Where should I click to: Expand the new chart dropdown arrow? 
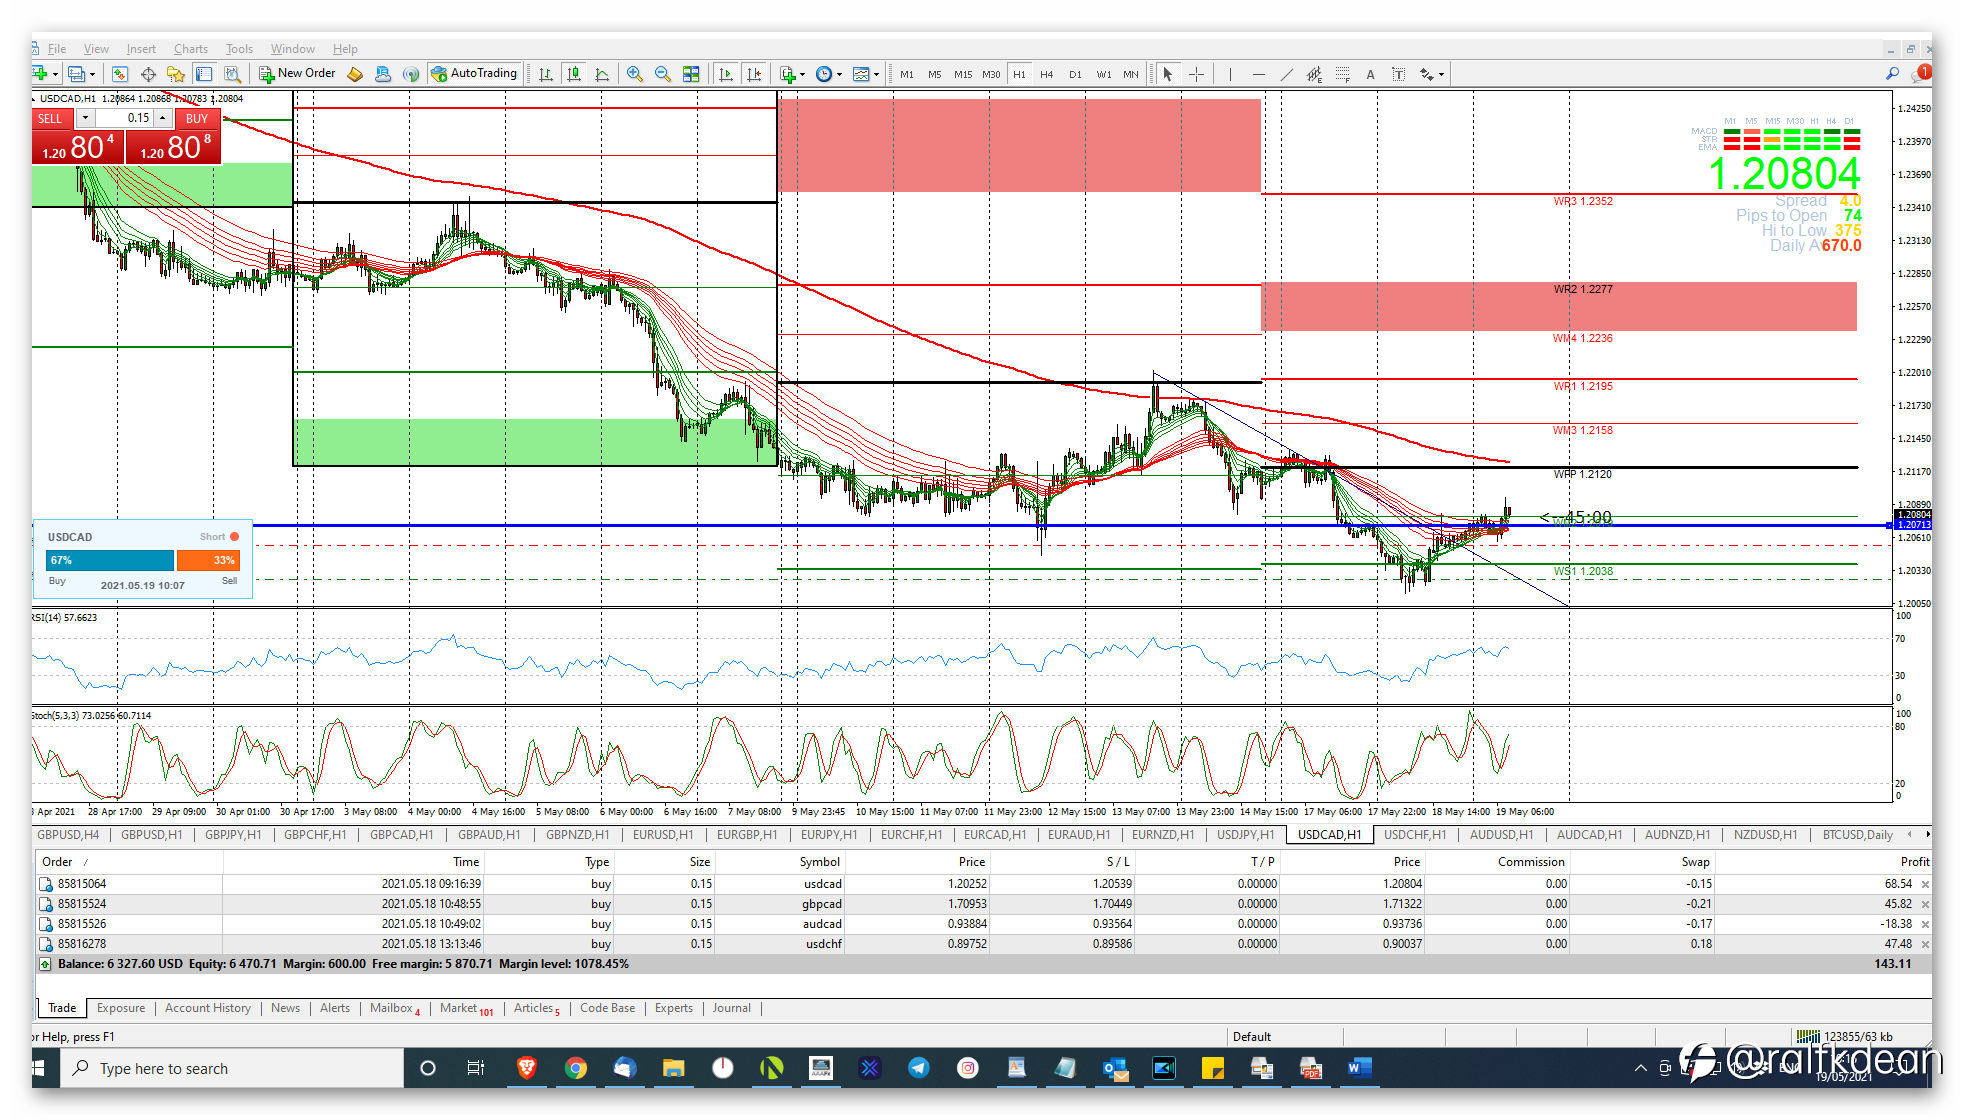point(55,74)
